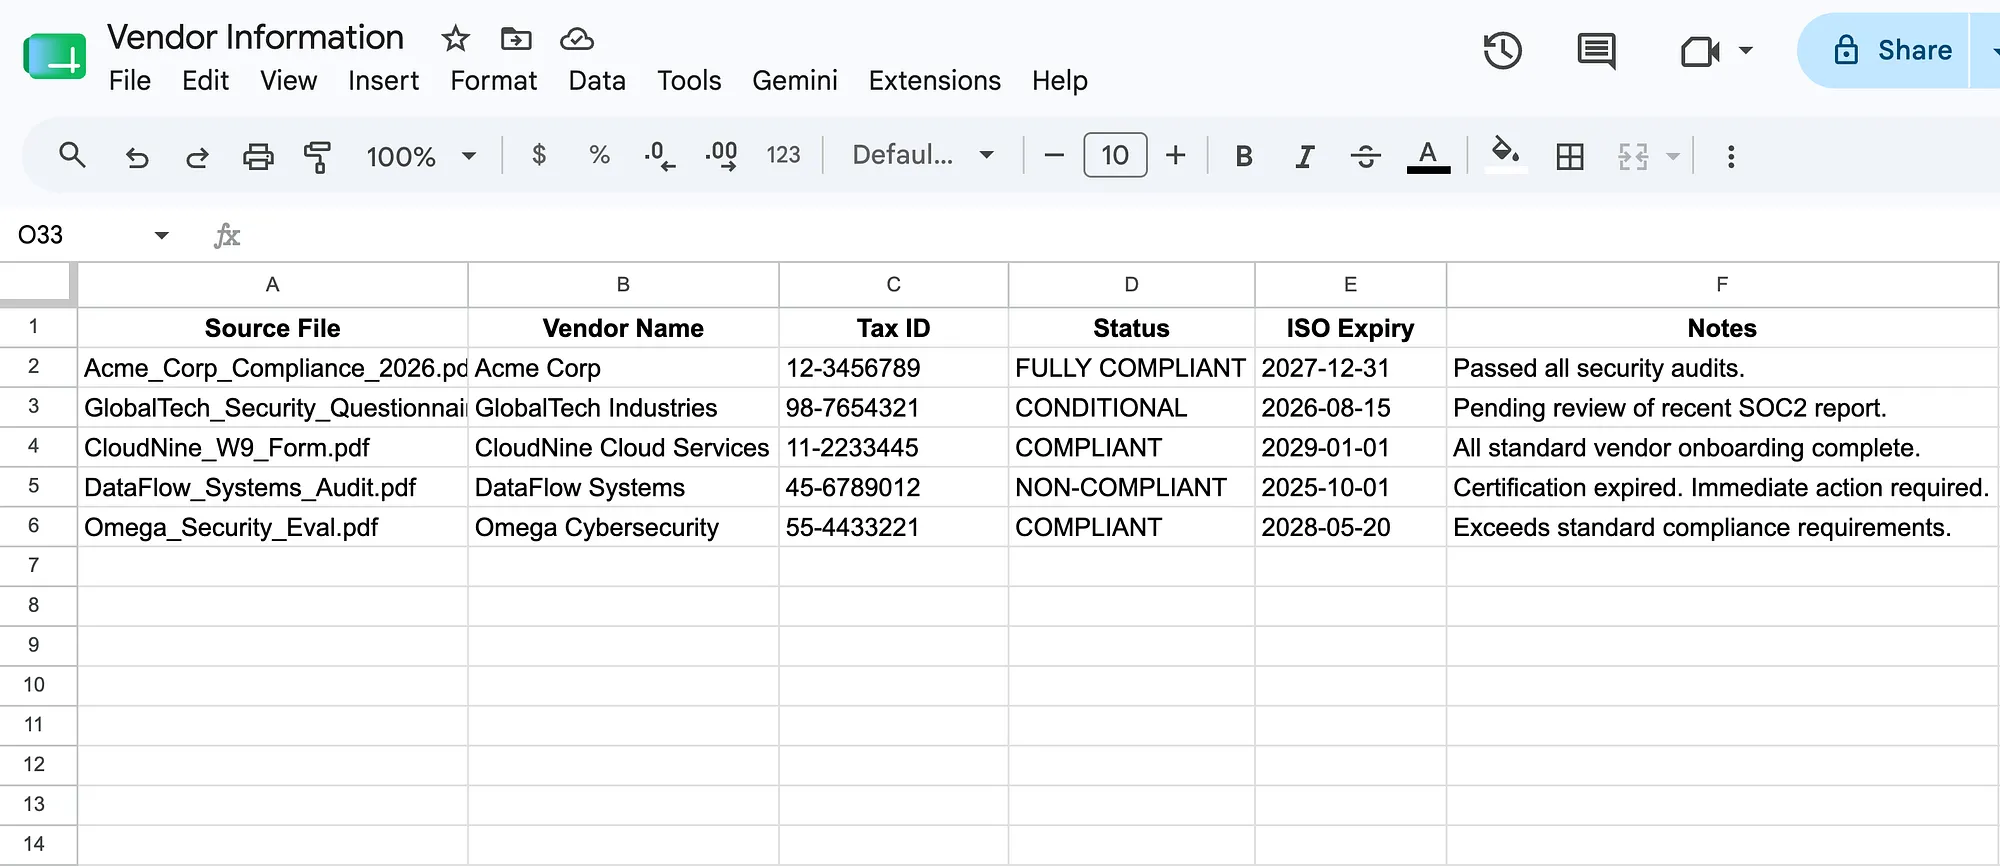Screen dimensions: 2000x866
Task: Open the View menu
Action: 288,81
